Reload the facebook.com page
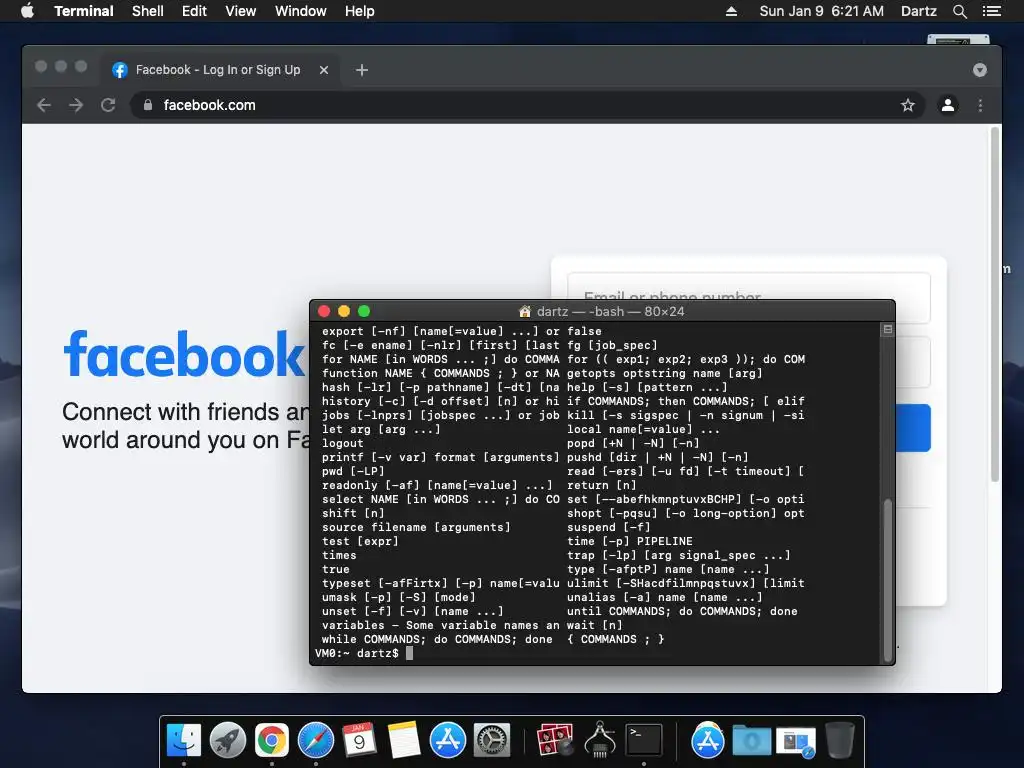This screenshot has width=1024, height=768. [x=108, y=105]
